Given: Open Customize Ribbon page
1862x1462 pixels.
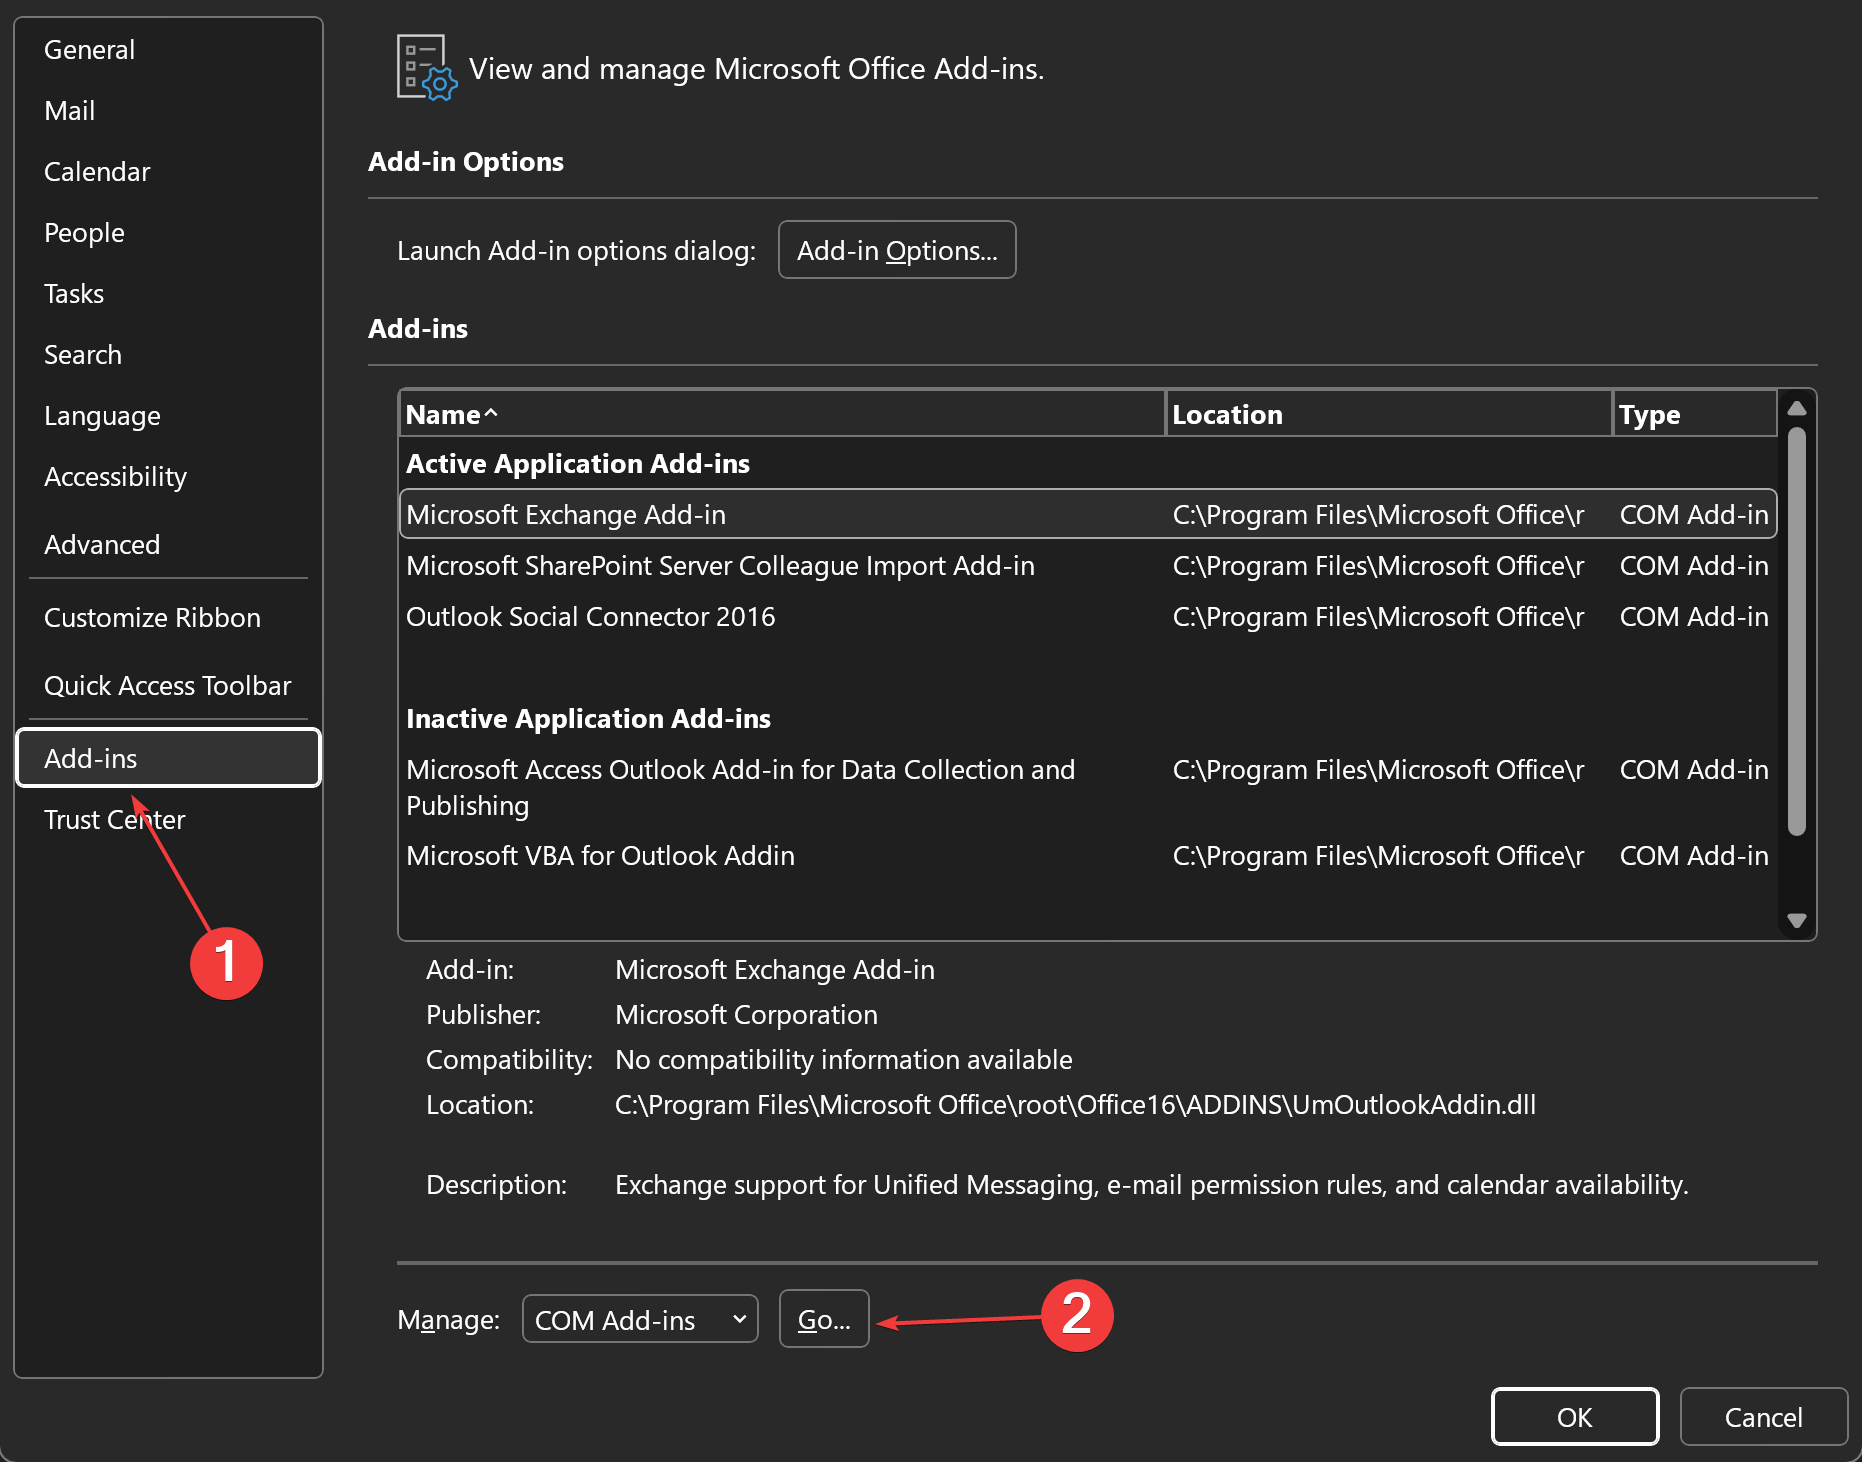Looking at the screenshot, I should point(168,618).
